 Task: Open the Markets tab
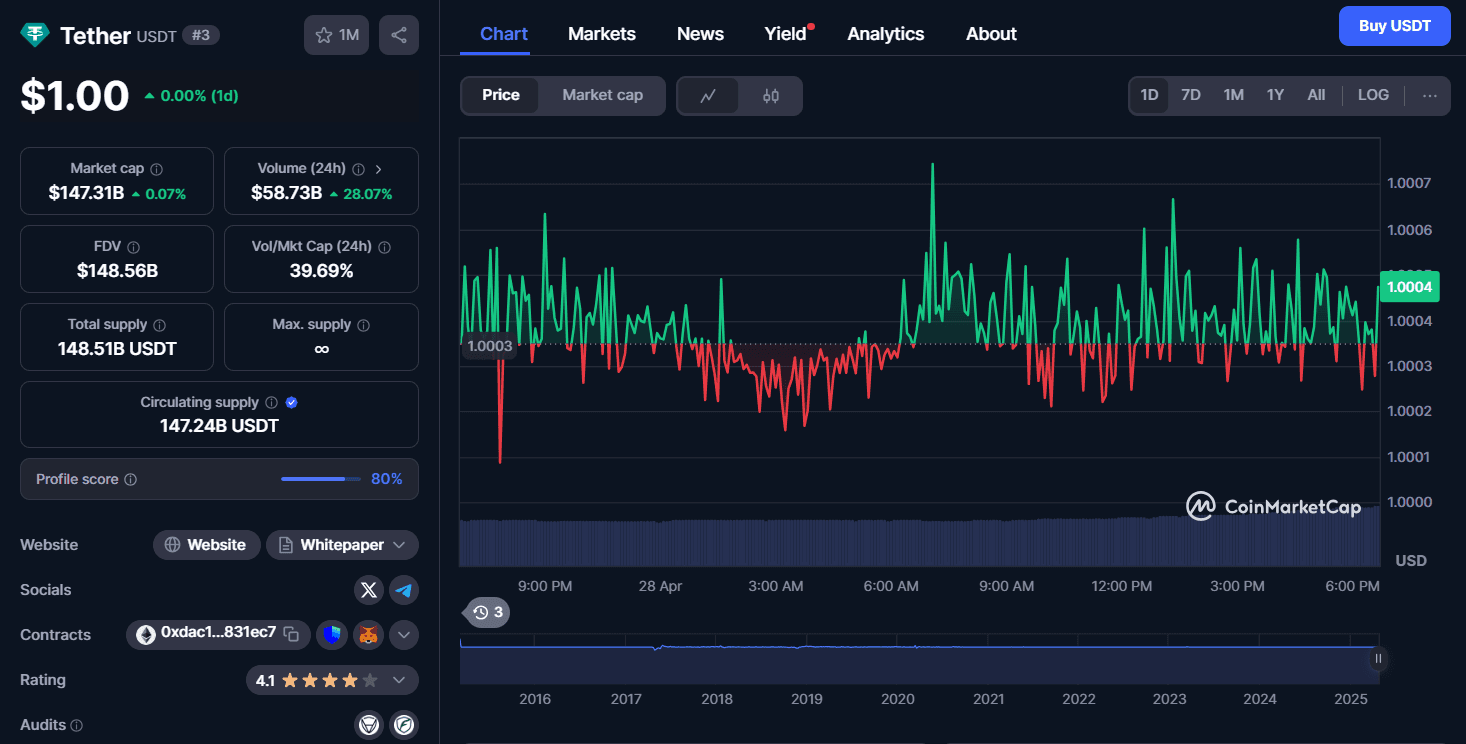click(602, 34)
